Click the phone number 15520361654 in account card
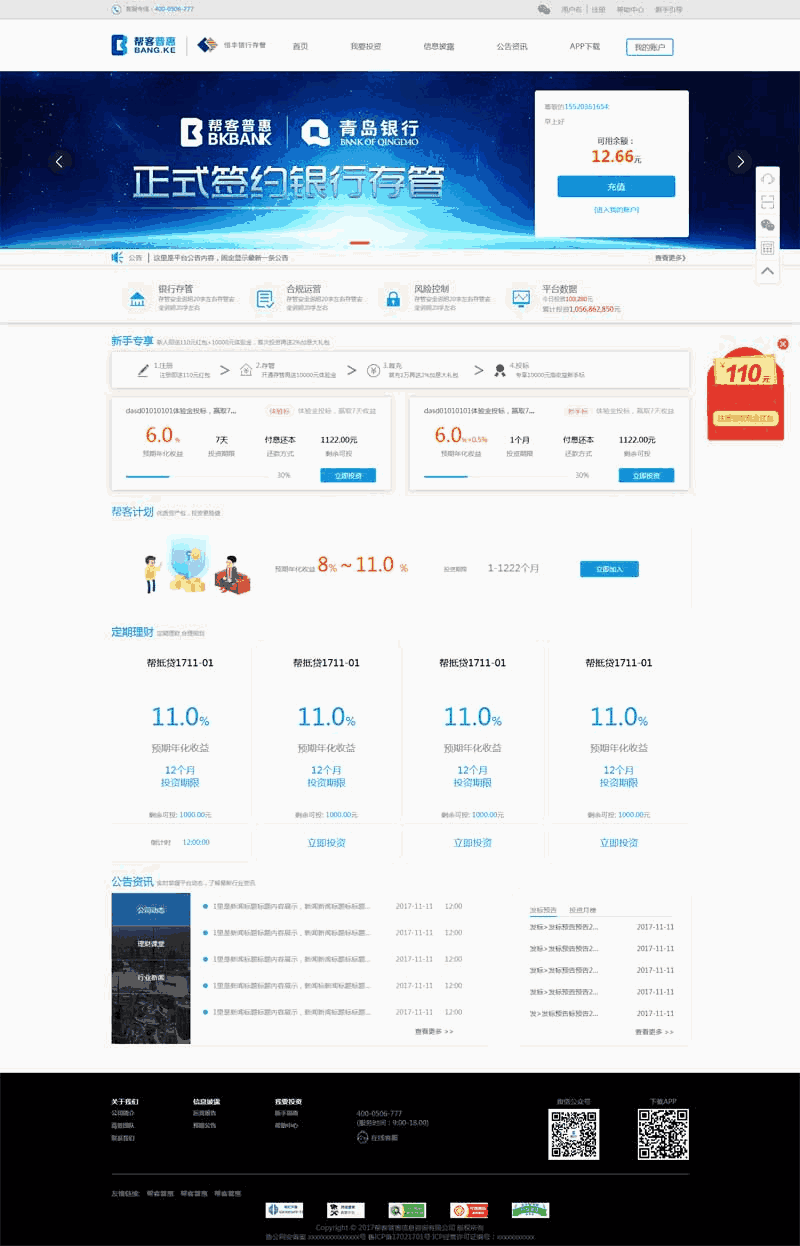 pos(586,106)
